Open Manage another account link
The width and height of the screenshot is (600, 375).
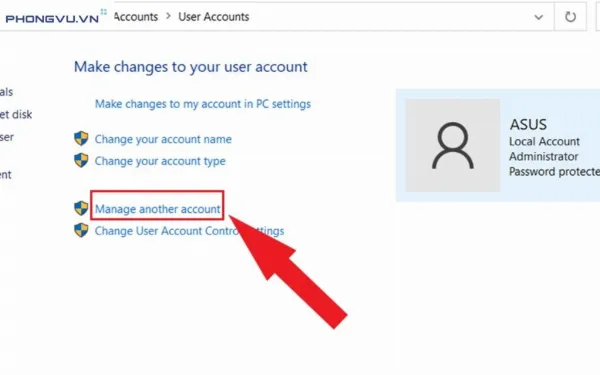pyautogui.click(x=158, y=209)
